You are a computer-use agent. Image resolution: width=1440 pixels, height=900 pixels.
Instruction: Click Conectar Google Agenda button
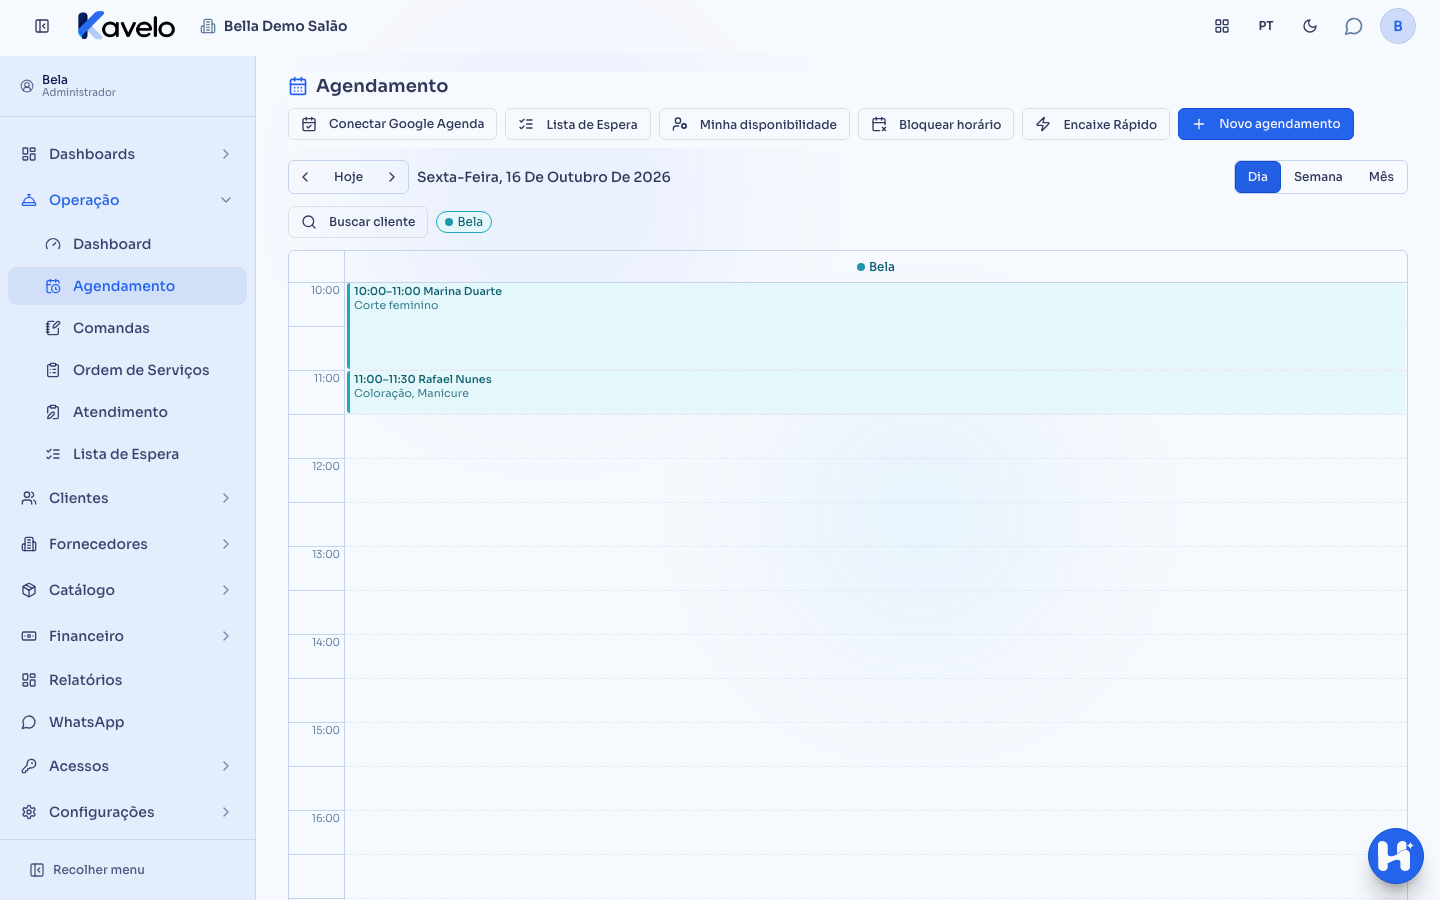coord(392,124)
